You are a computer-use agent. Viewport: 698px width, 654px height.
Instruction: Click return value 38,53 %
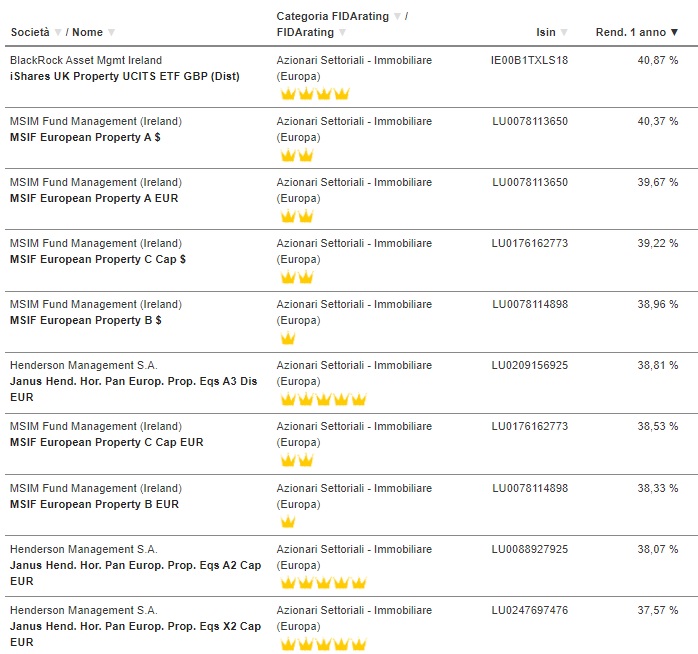click(x=658, y=426)
